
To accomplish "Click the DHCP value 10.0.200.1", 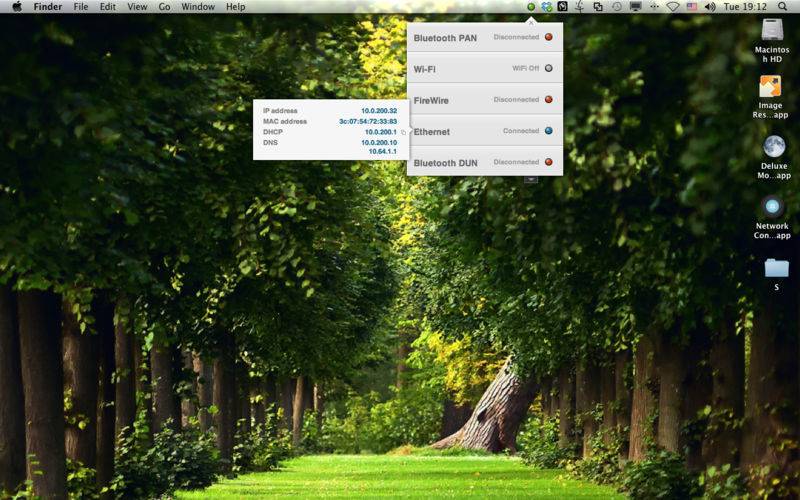I will click(381, 132).
